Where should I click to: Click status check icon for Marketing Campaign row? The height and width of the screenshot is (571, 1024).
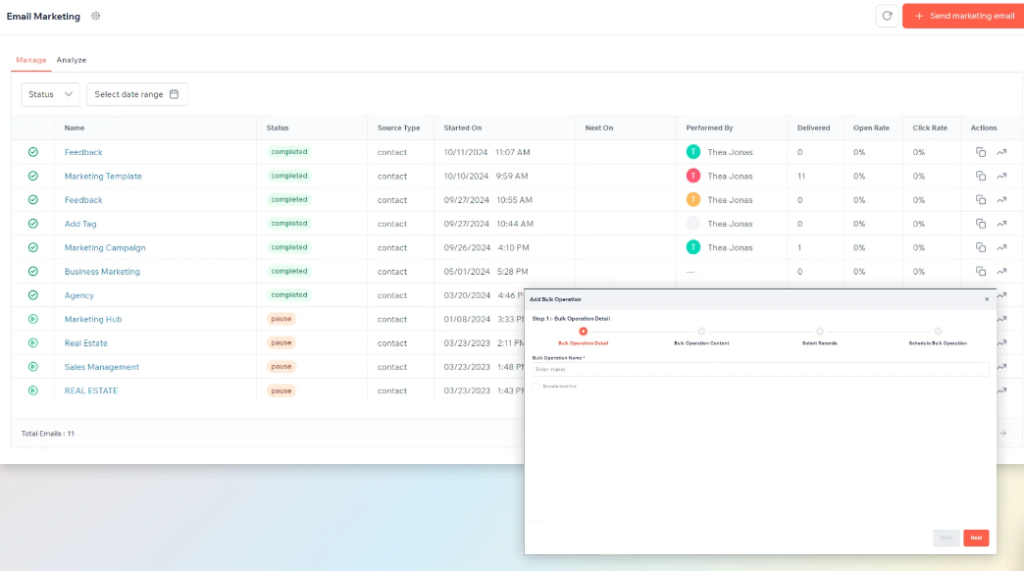(33, 248)
